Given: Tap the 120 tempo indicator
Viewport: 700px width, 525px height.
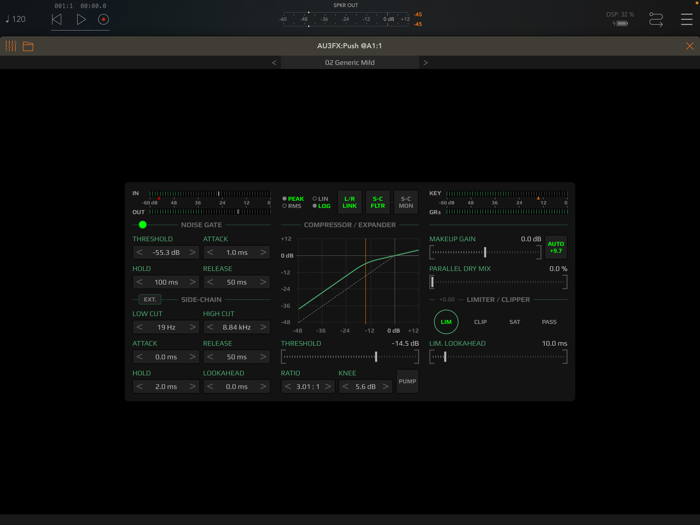Looking at the screenshot, I should (x=16, y=19).
